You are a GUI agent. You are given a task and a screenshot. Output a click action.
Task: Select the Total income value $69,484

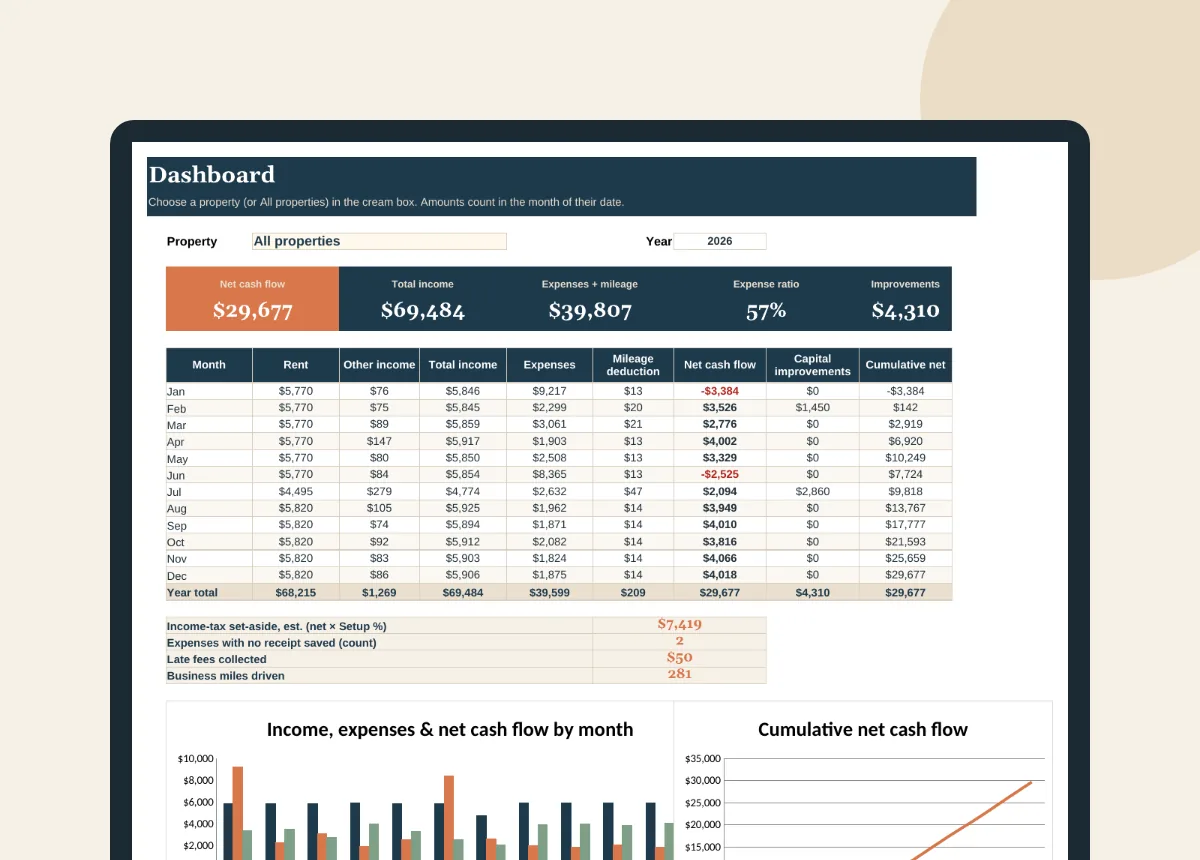click(423, 310)
